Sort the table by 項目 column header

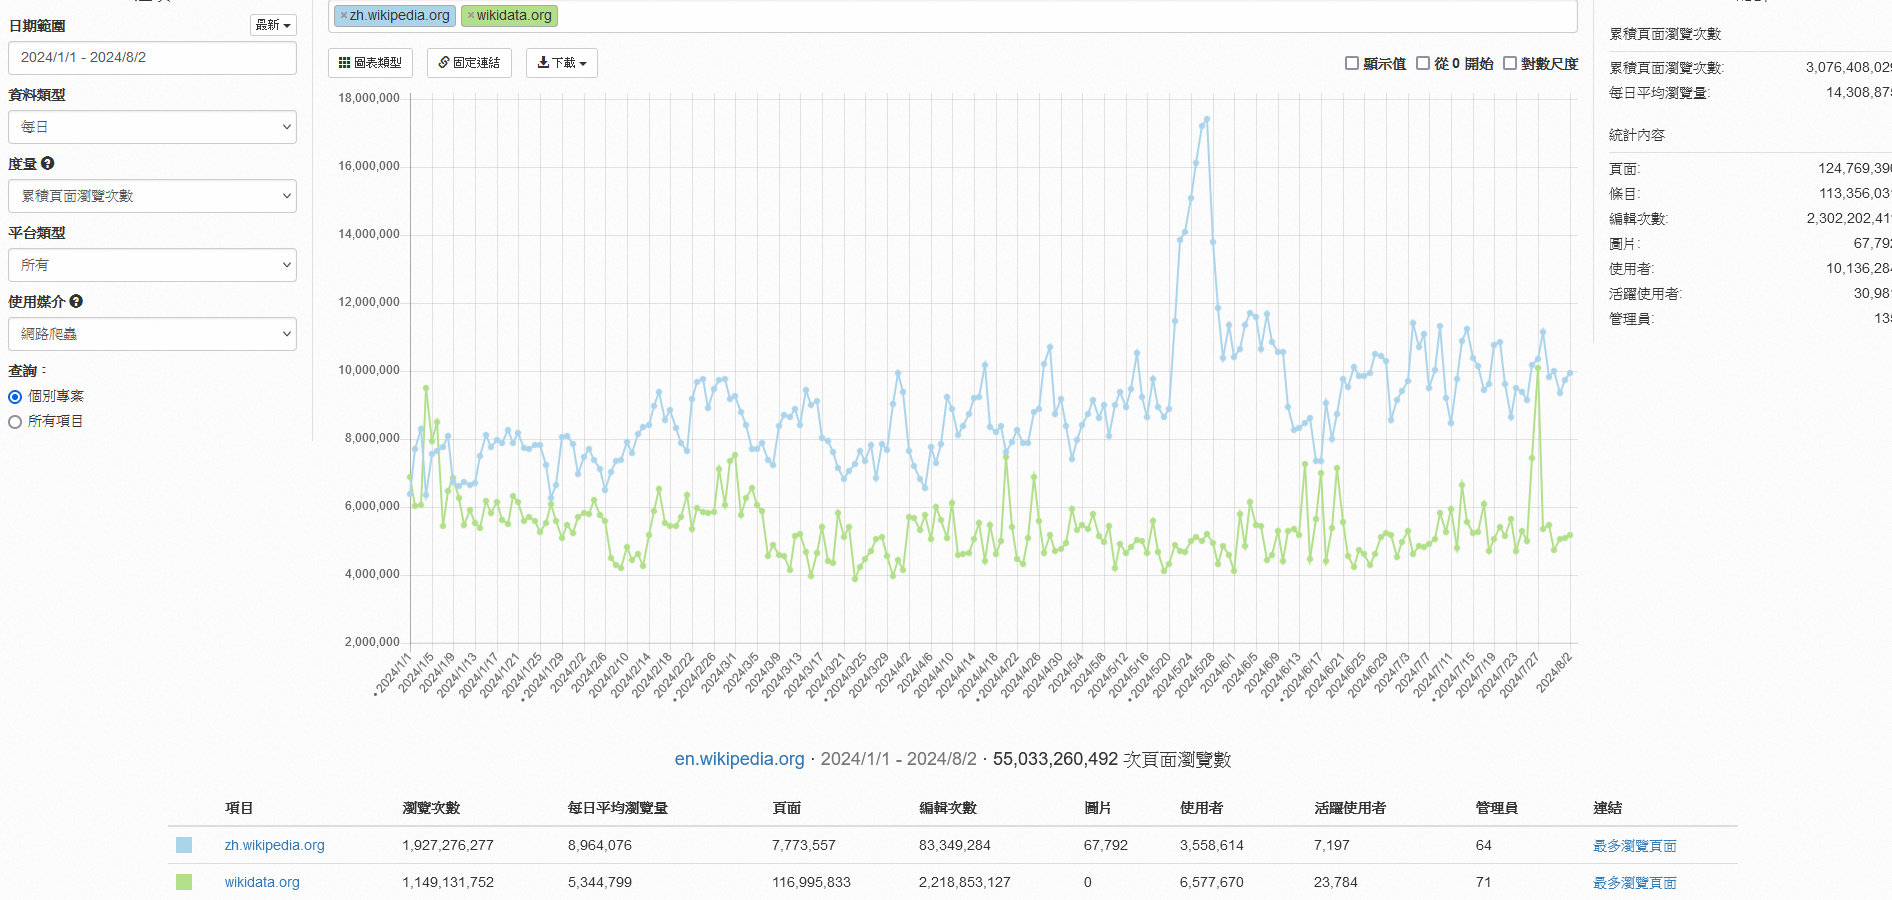(x=239, y=808)
